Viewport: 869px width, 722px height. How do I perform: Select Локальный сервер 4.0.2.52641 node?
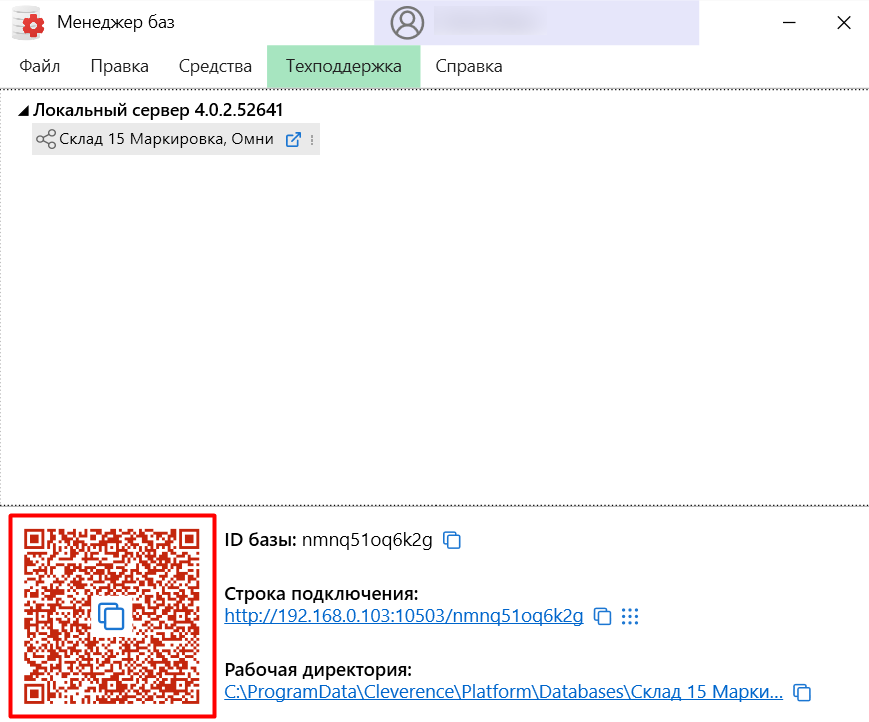click(158, 110)
